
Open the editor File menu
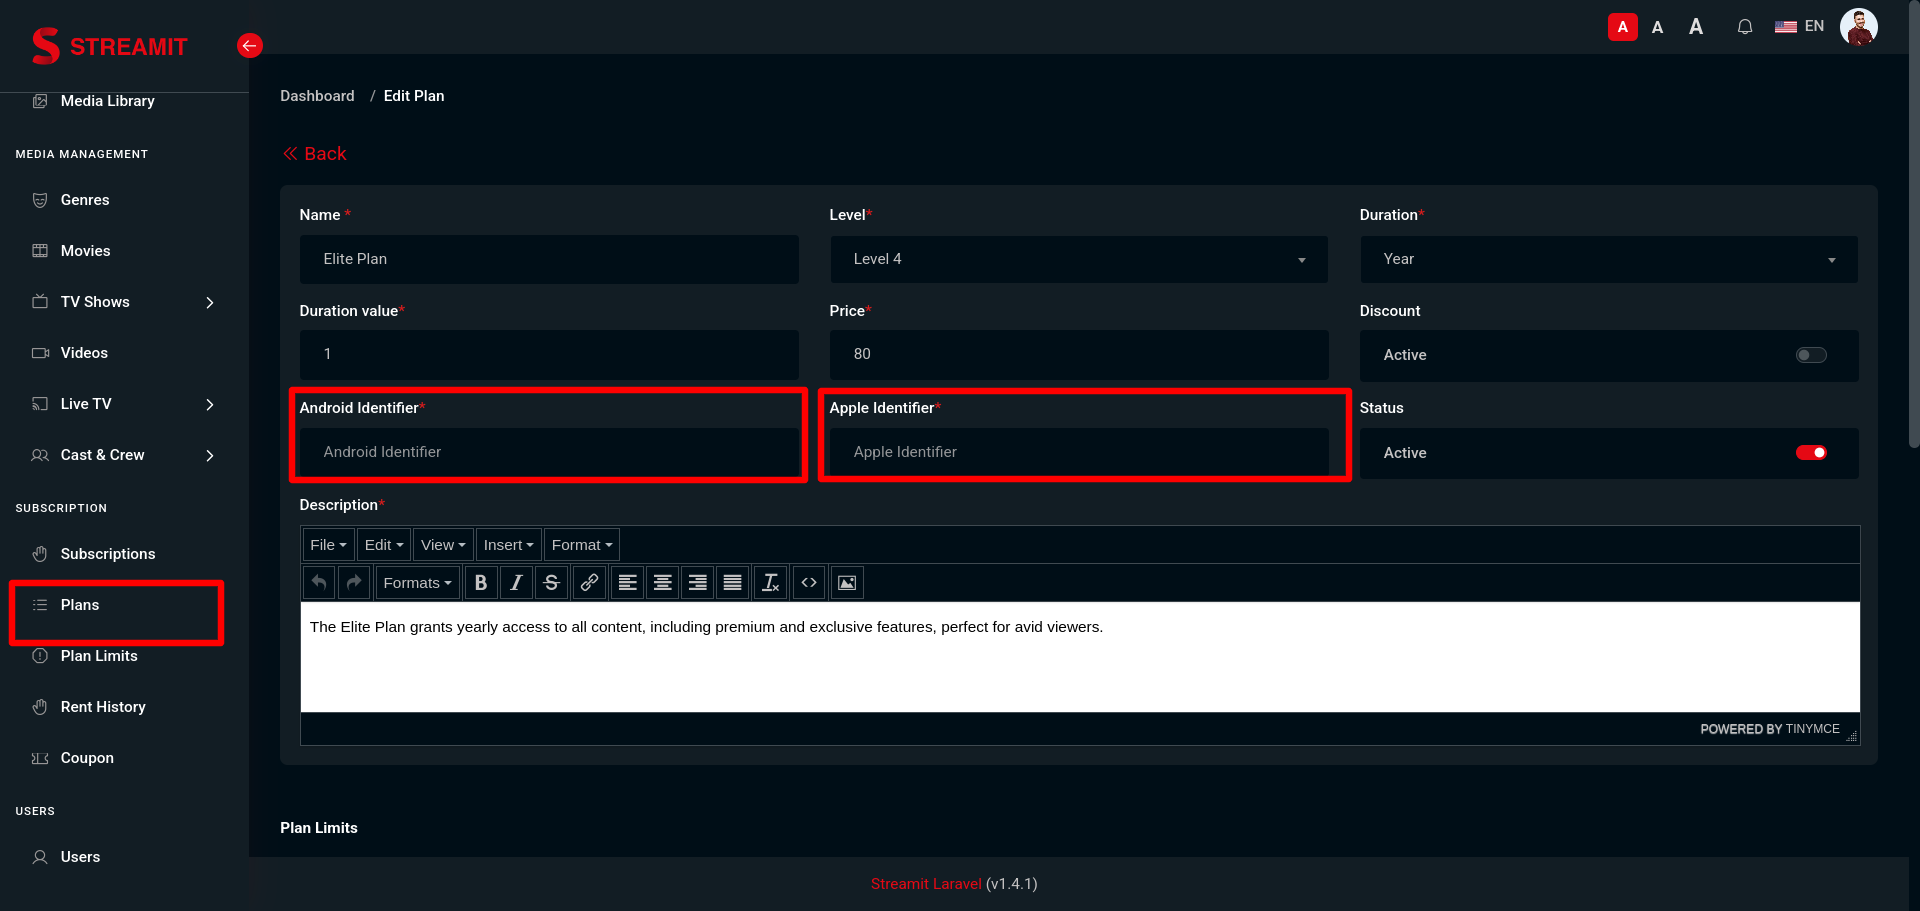(328, 545)
